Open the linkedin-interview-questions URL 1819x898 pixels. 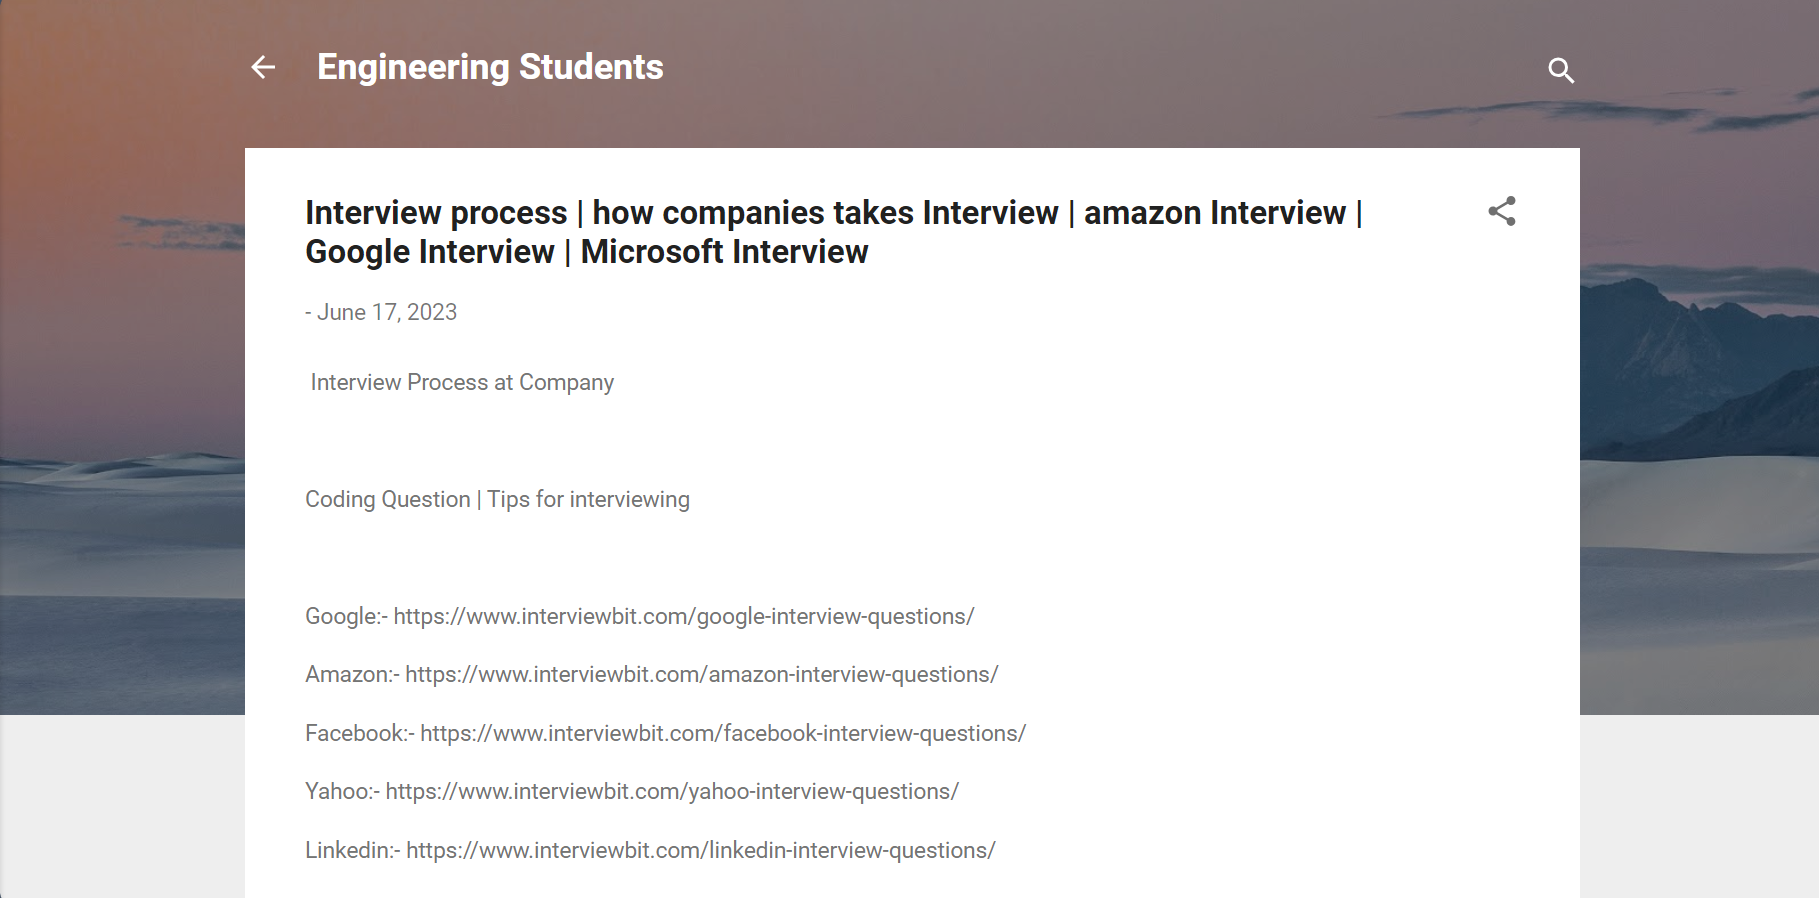(x=701, y=850)
